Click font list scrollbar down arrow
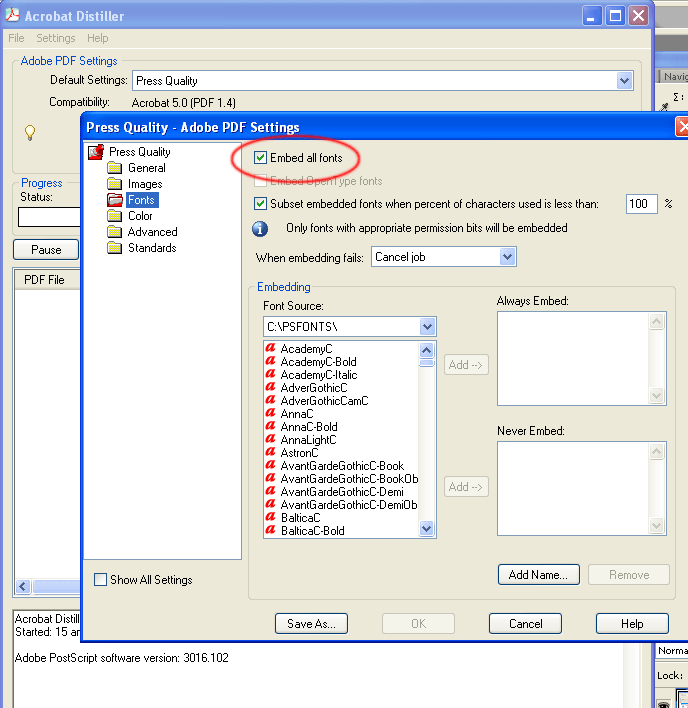Viewport: 688px width, 708px height. click(427, 528)
